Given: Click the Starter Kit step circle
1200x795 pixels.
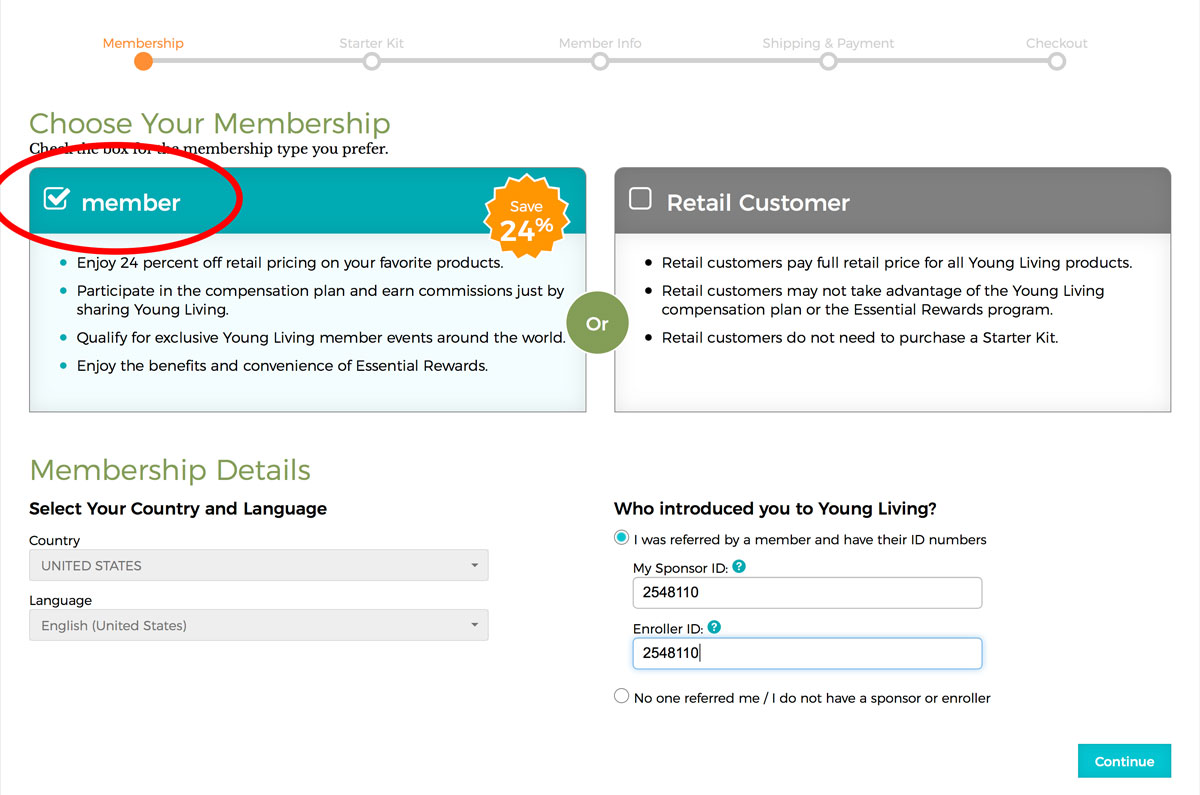Looking at the screenshot, I should click(x=372, y=62).
